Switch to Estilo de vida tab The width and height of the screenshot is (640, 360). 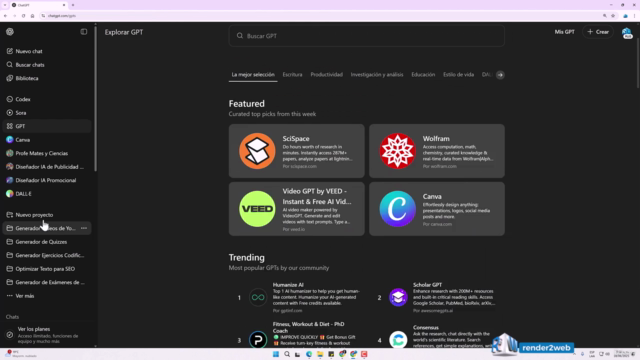point(458,75)
